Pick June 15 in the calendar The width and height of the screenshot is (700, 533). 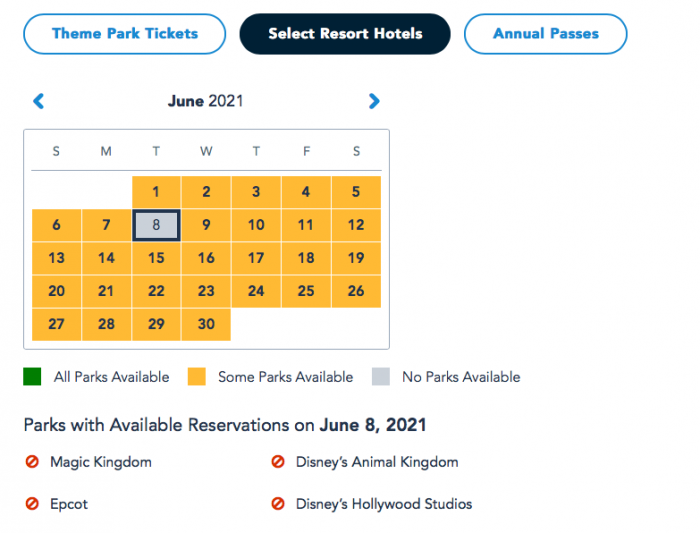[156, 258]
